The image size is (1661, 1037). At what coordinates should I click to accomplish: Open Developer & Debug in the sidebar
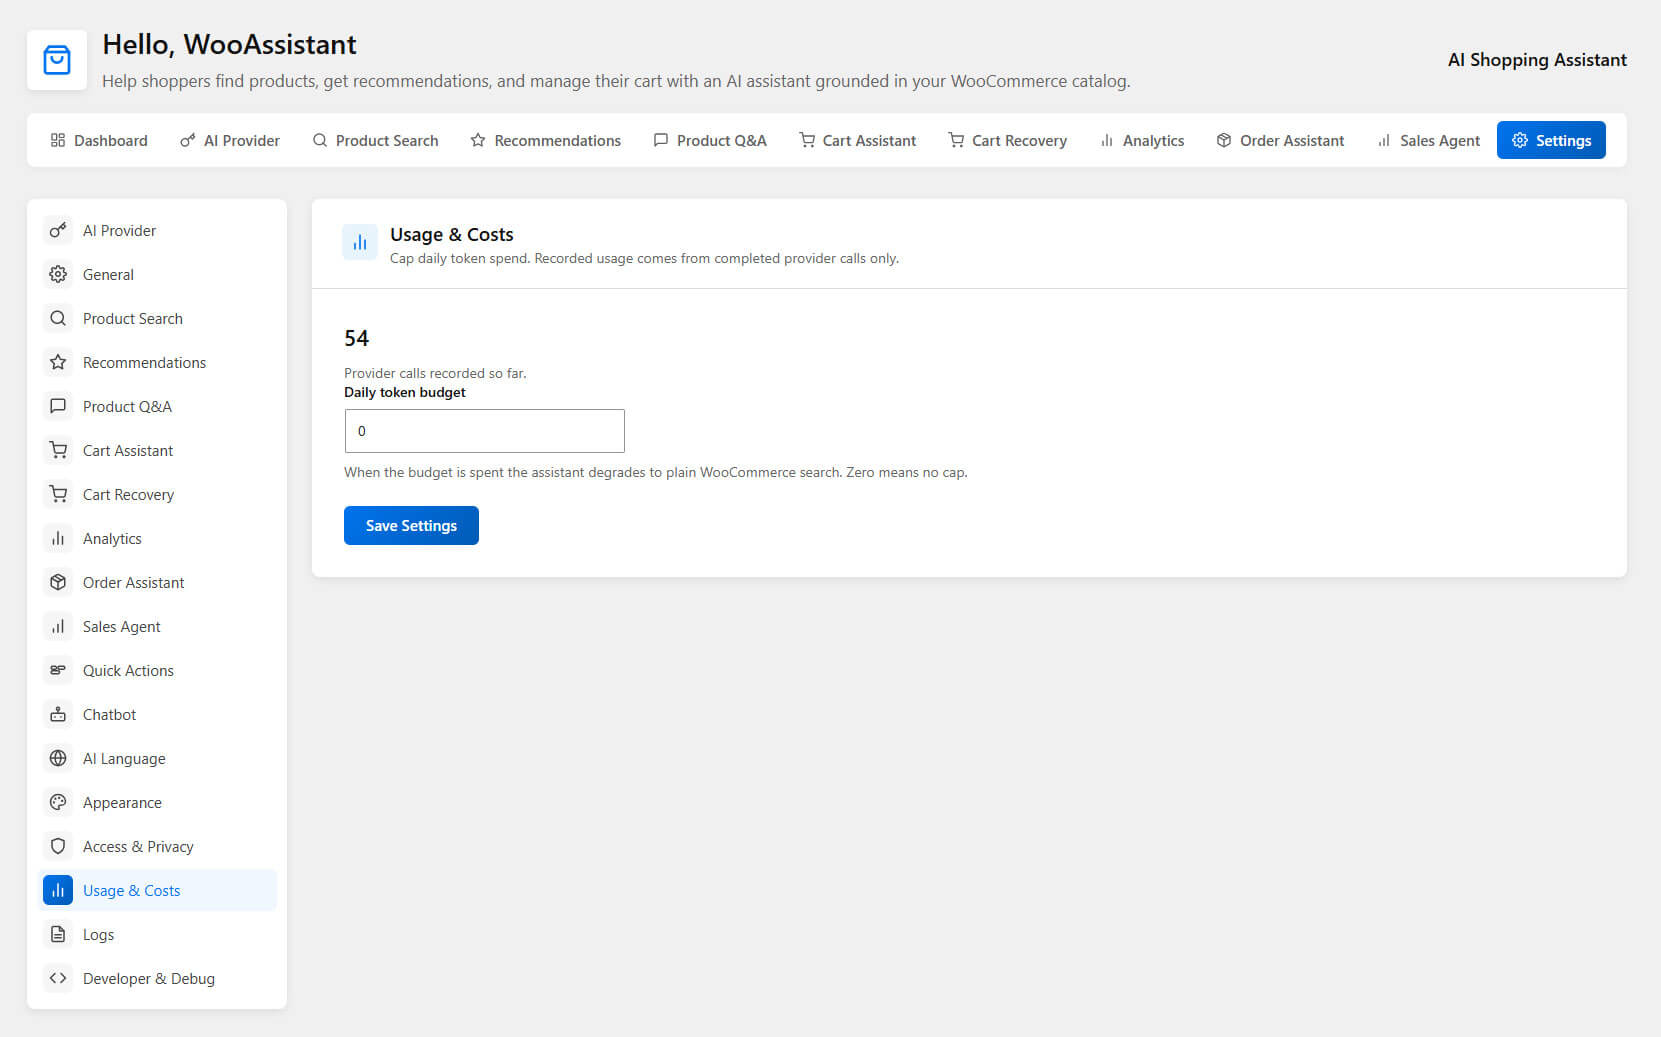157,978
